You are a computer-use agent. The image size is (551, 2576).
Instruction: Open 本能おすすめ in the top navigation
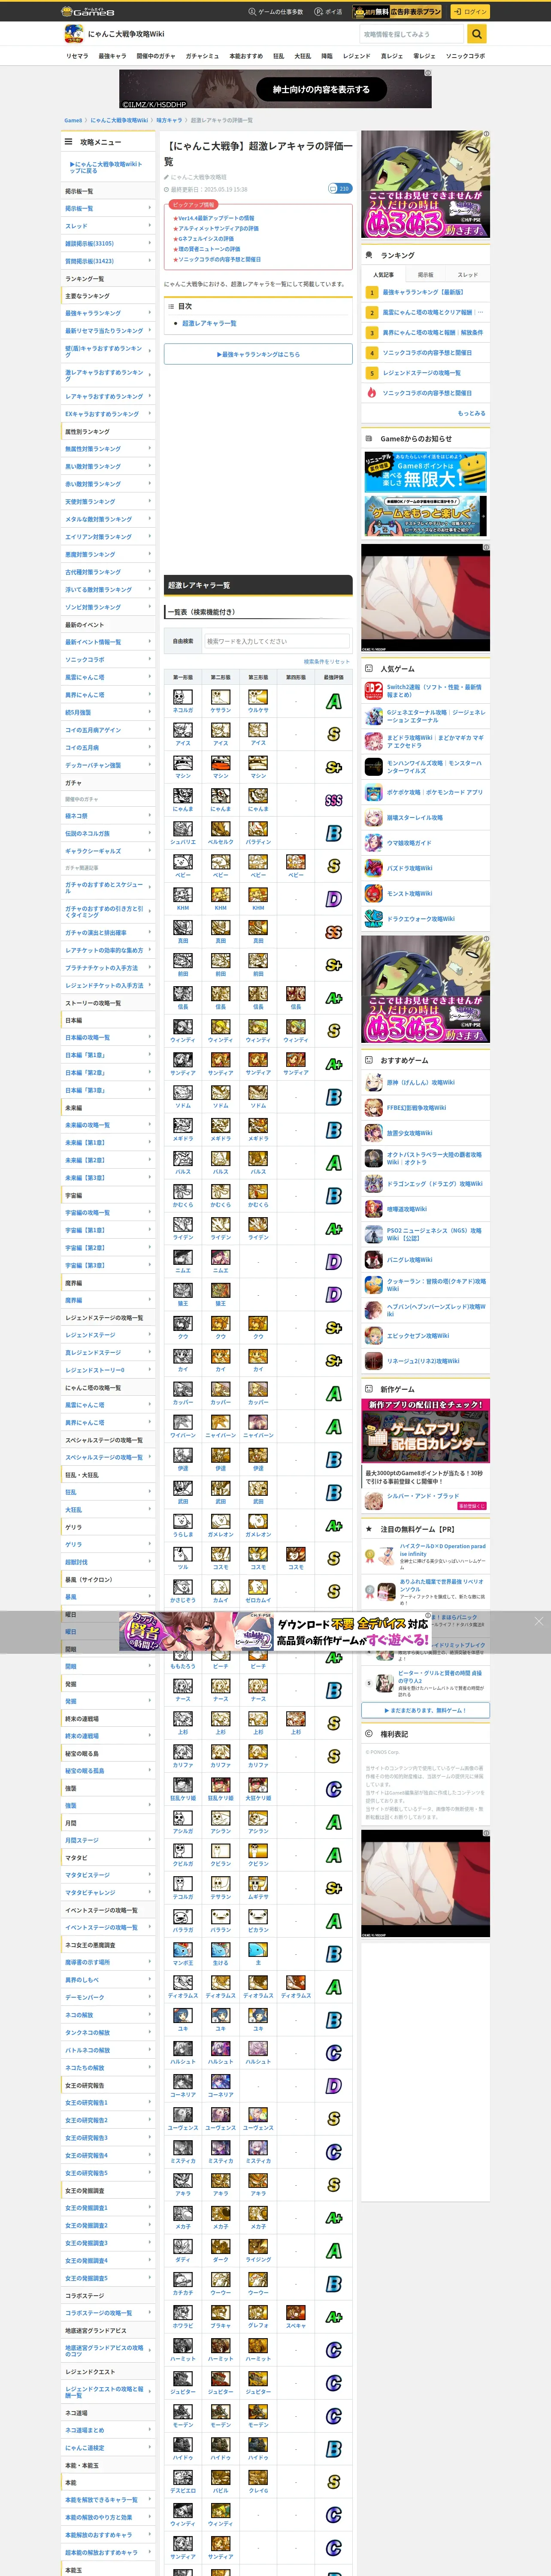(246, 56)
